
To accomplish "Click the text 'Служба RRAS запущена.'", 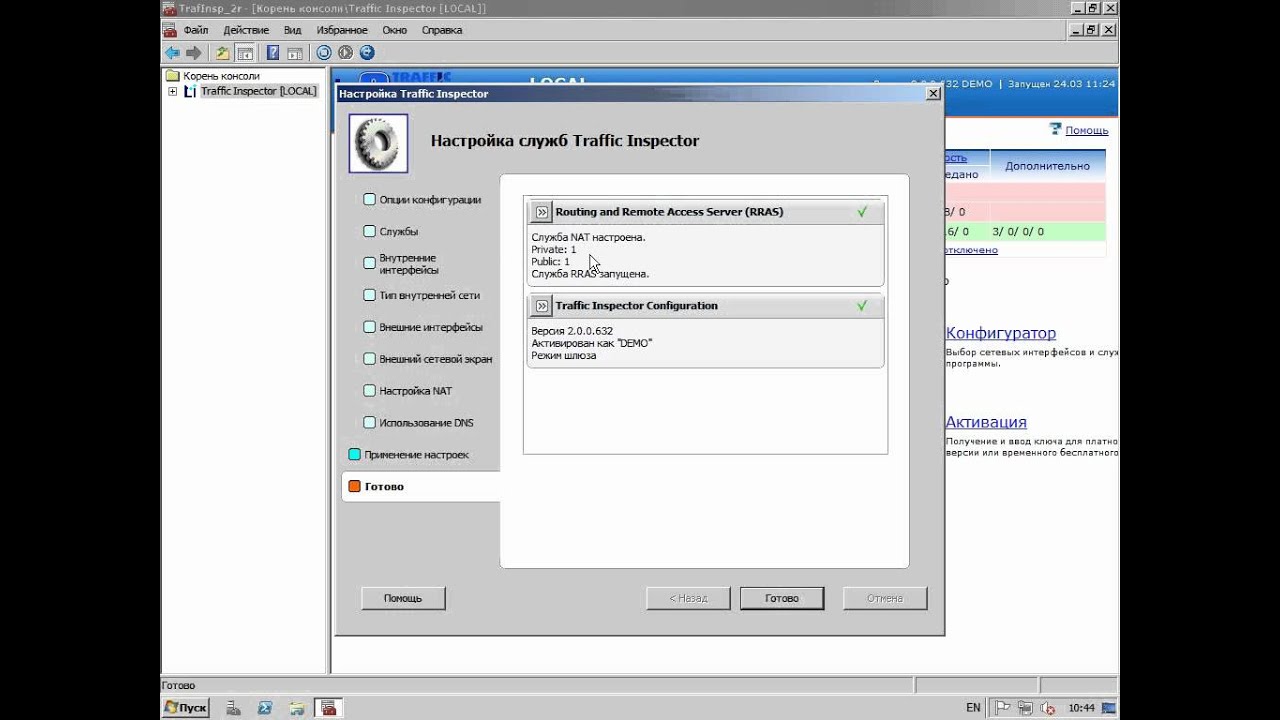I will (x=590, y=274).
